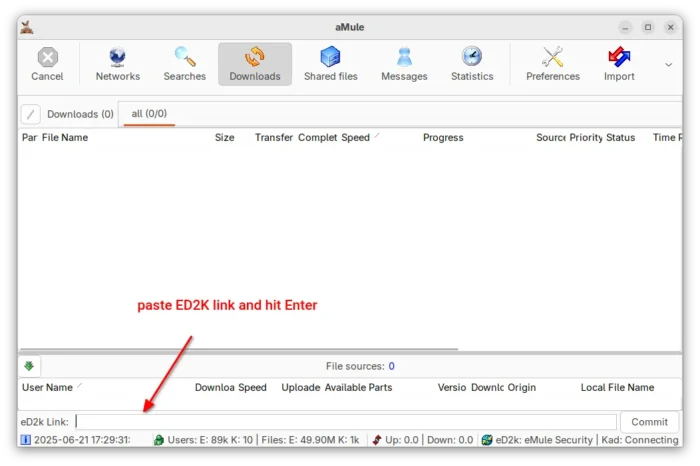Sort sources by Uploaded column
Viewport: 700px width, 466px height.
[x=300, y=387]
